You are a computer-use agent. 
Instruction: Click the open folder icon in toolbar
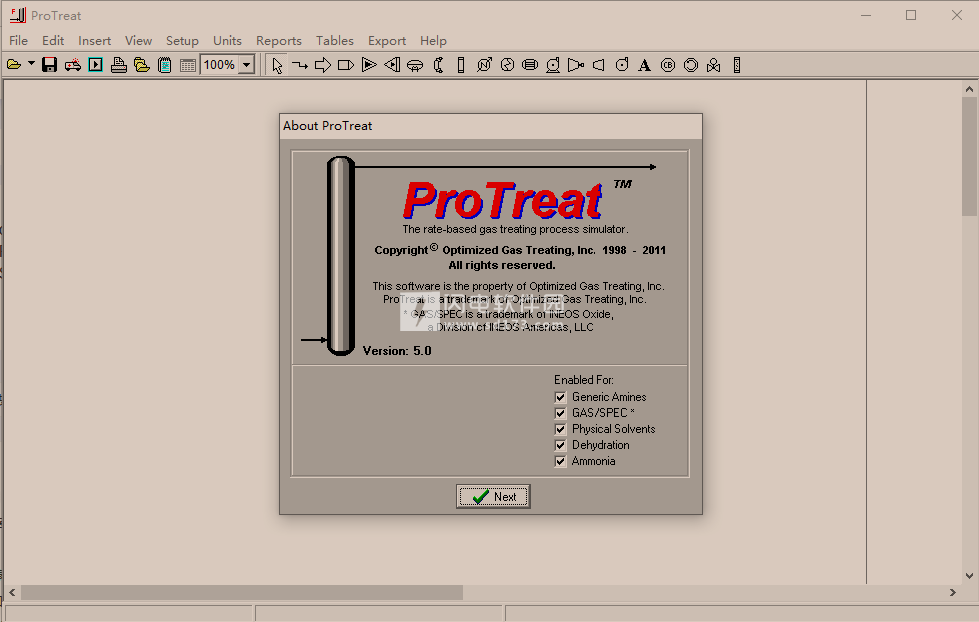[x=14, y=65]
